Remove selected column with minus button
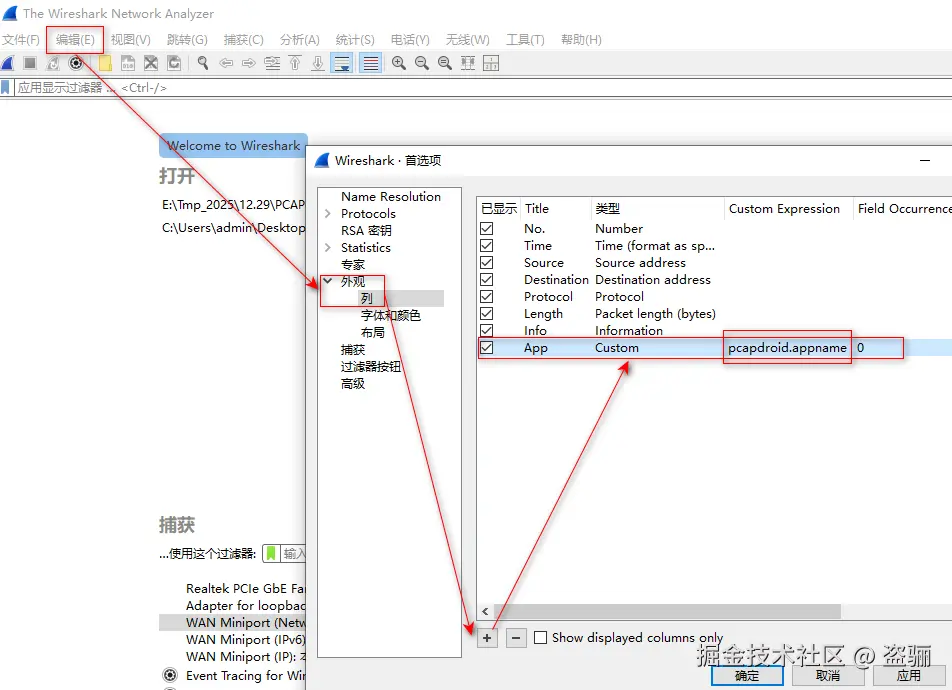 (516, 638)
